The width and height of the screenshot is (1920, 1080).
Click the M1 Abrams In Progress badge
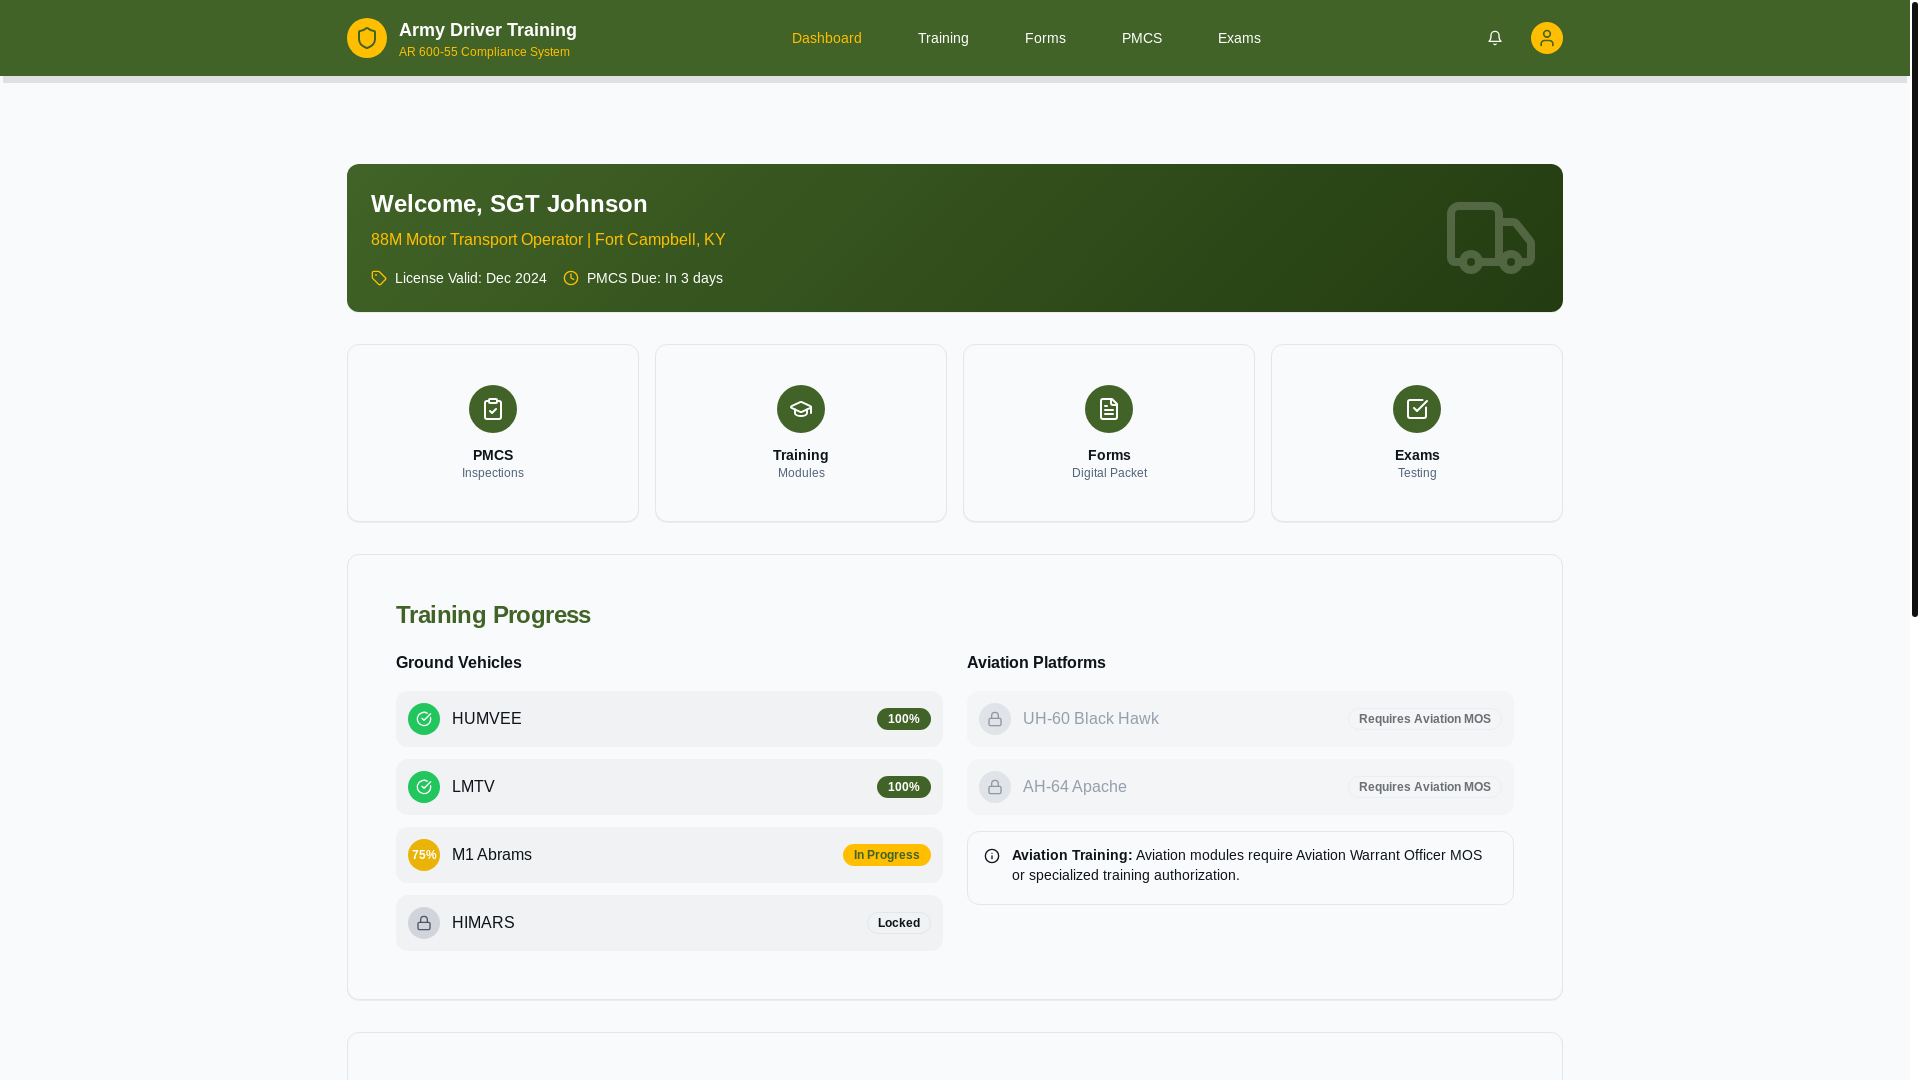point(887,855)
